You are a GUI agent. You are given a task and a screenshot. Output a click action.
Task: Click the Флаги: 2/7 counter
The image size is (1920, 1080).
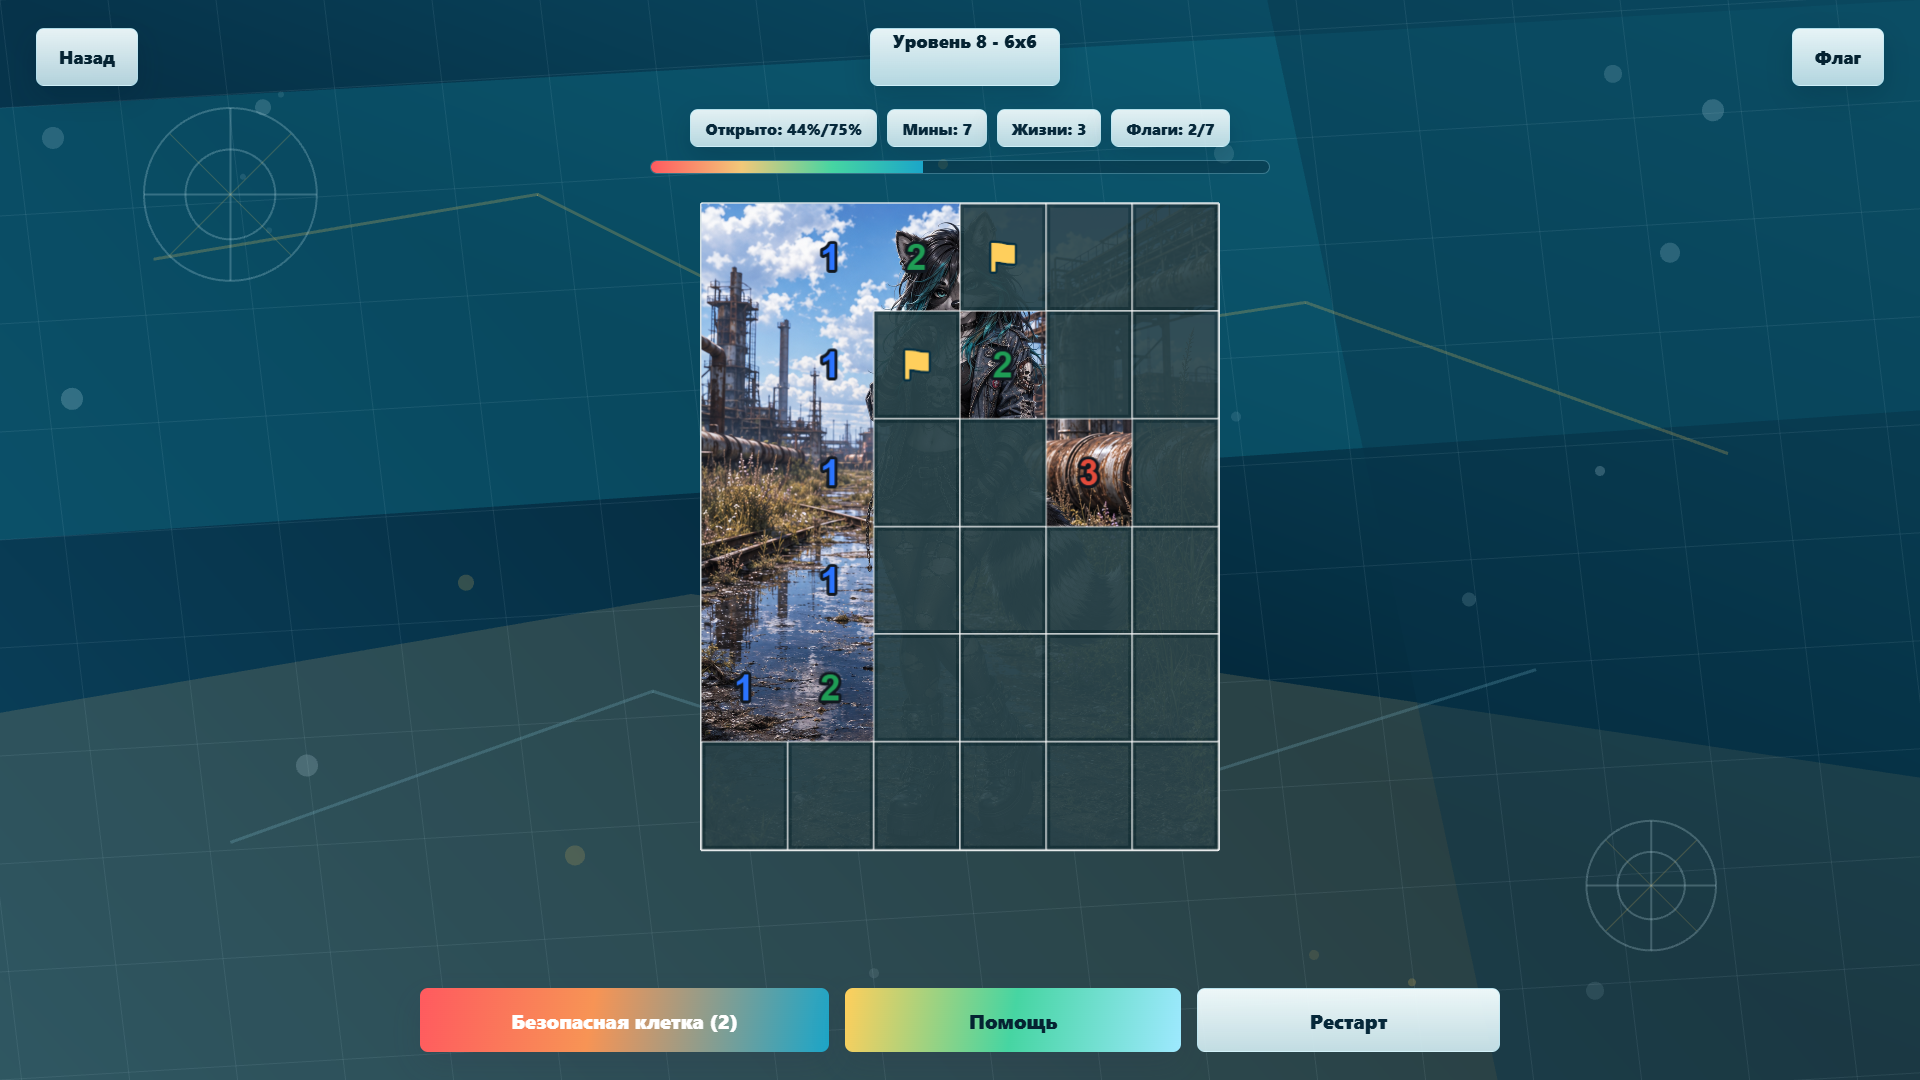(1170, 129)
